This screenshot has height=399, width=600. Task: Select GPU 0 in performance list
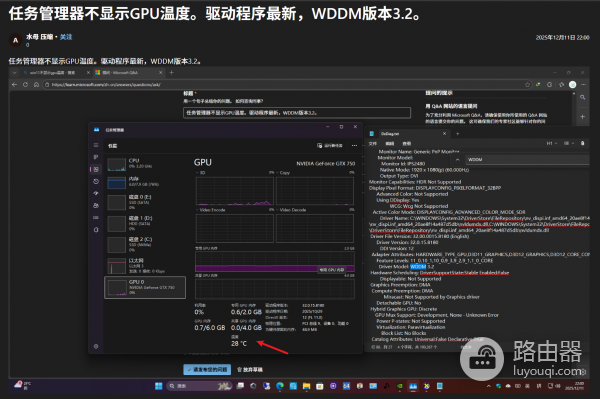[145, 287]
